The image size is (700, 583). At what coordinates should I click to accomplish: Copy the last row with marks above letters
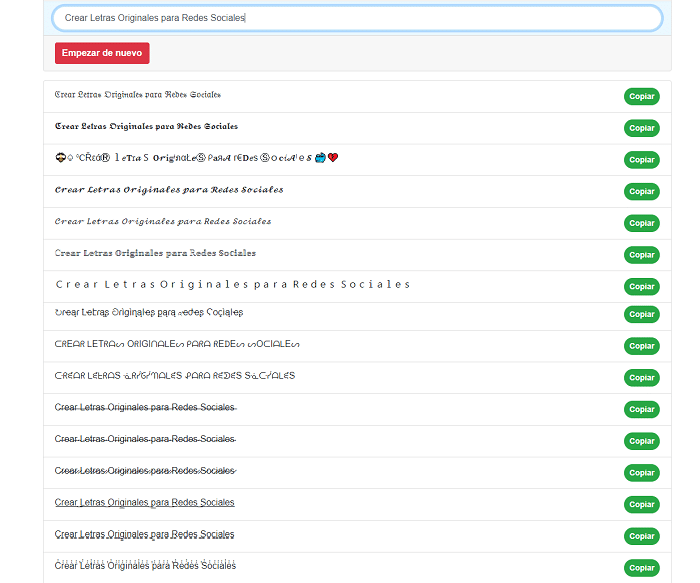point(641,567)
